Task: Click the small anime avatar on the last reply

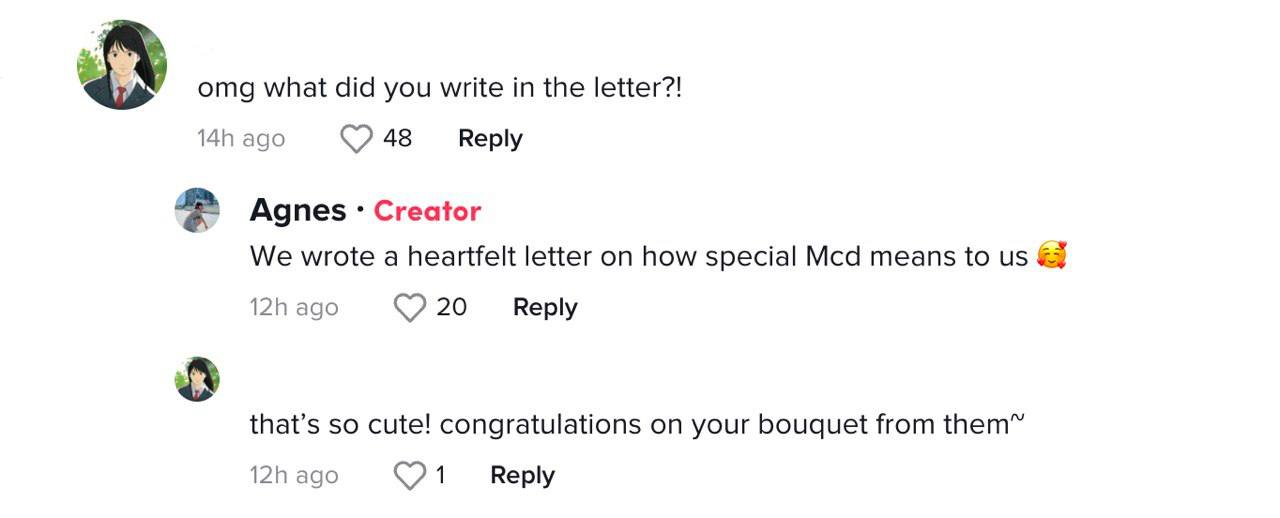Action: click(x=197, y=379)
